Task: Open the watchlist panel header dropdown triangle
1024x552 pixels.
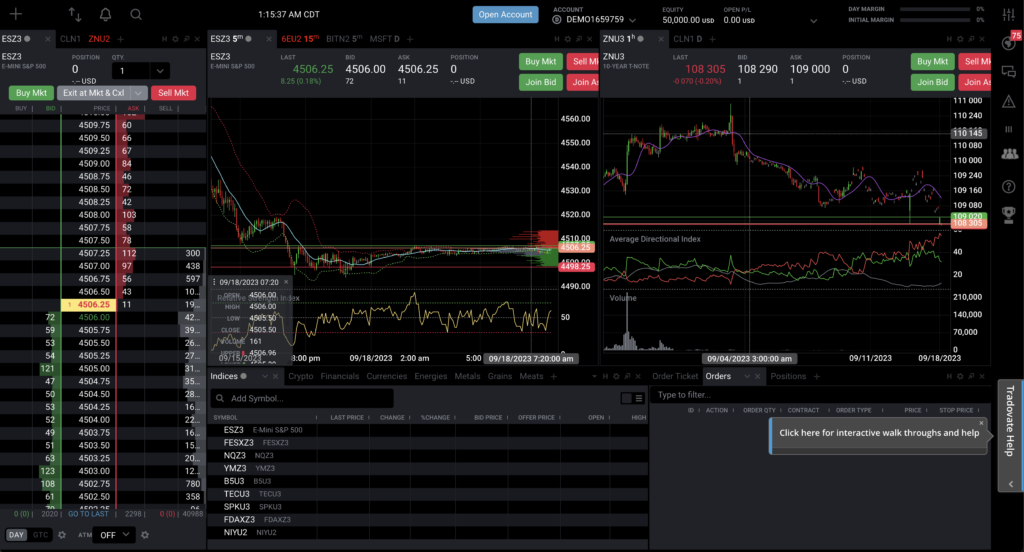Action: [594, 376]
